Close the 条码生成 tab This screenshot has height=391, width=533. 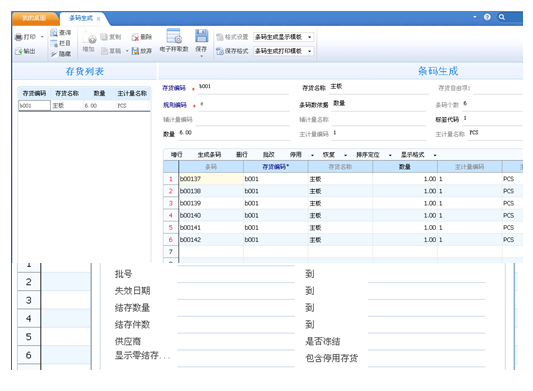[98, 19]
